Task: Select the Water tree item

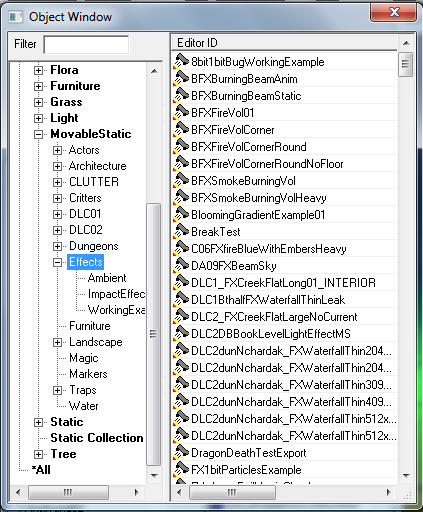Action: [84, 406]
